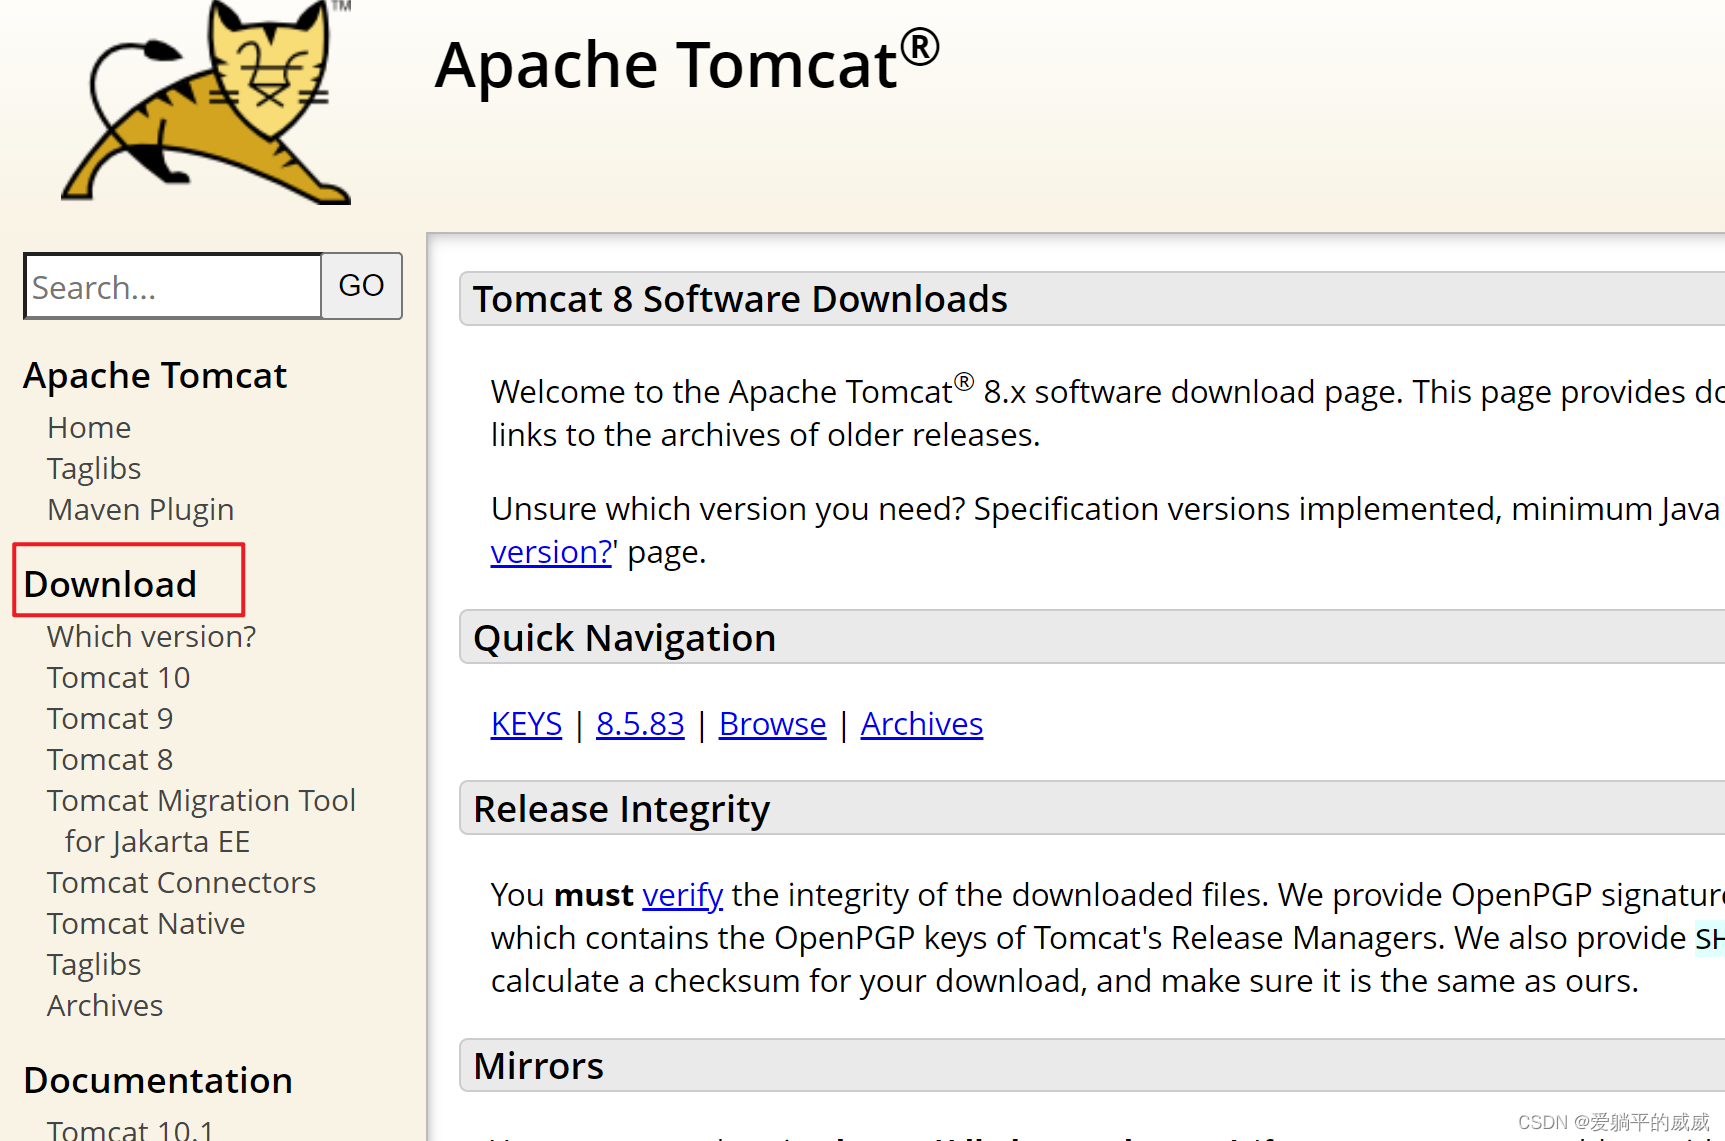The image size is (1725, 1141).
Task: Click the Browse link in Quick Navigation
Action: tap(771, 723)
